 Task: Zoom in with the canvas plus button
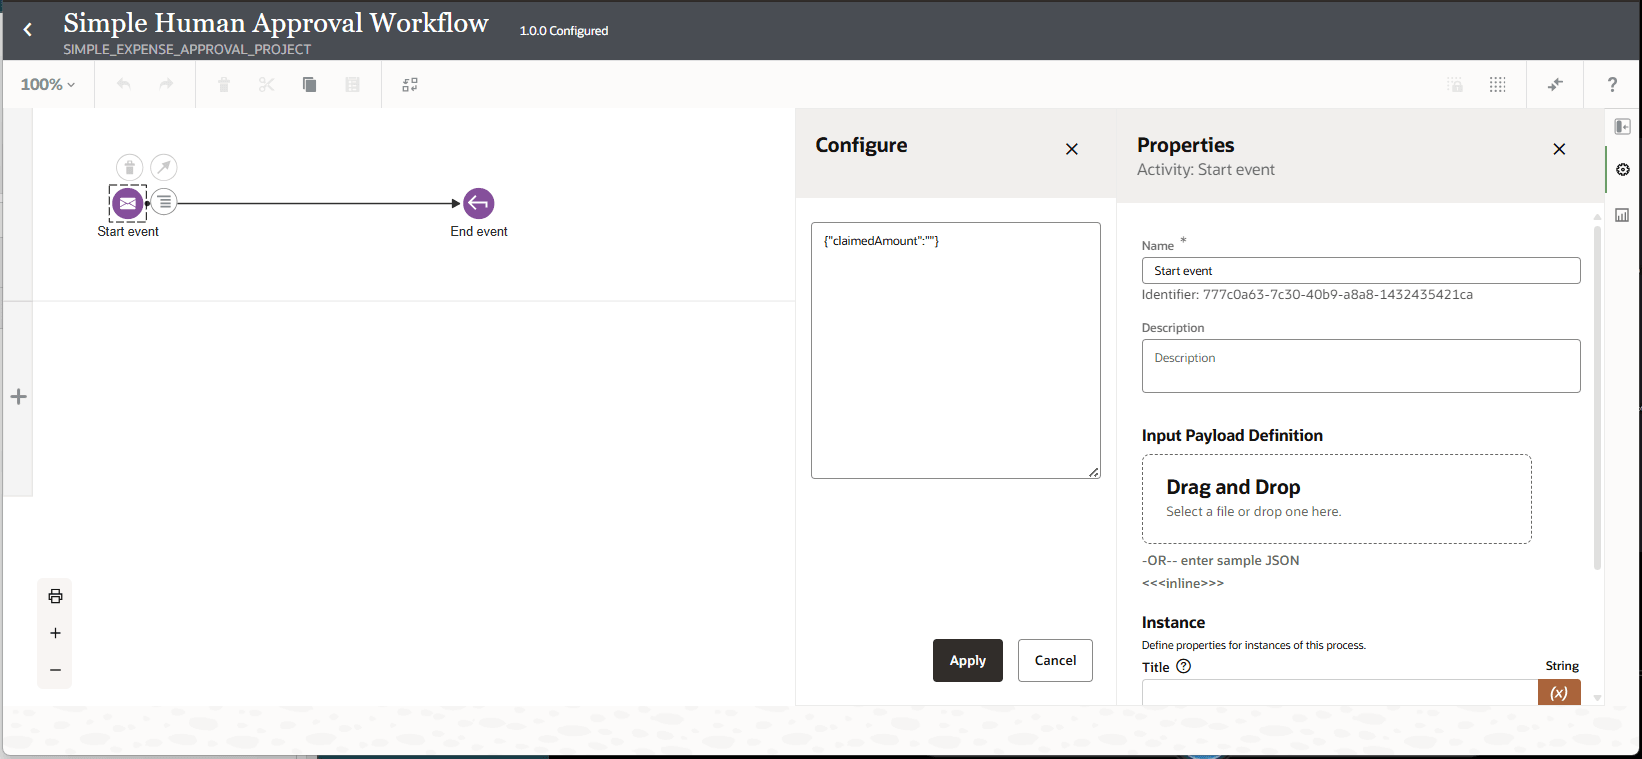click(x=55, y=633)
